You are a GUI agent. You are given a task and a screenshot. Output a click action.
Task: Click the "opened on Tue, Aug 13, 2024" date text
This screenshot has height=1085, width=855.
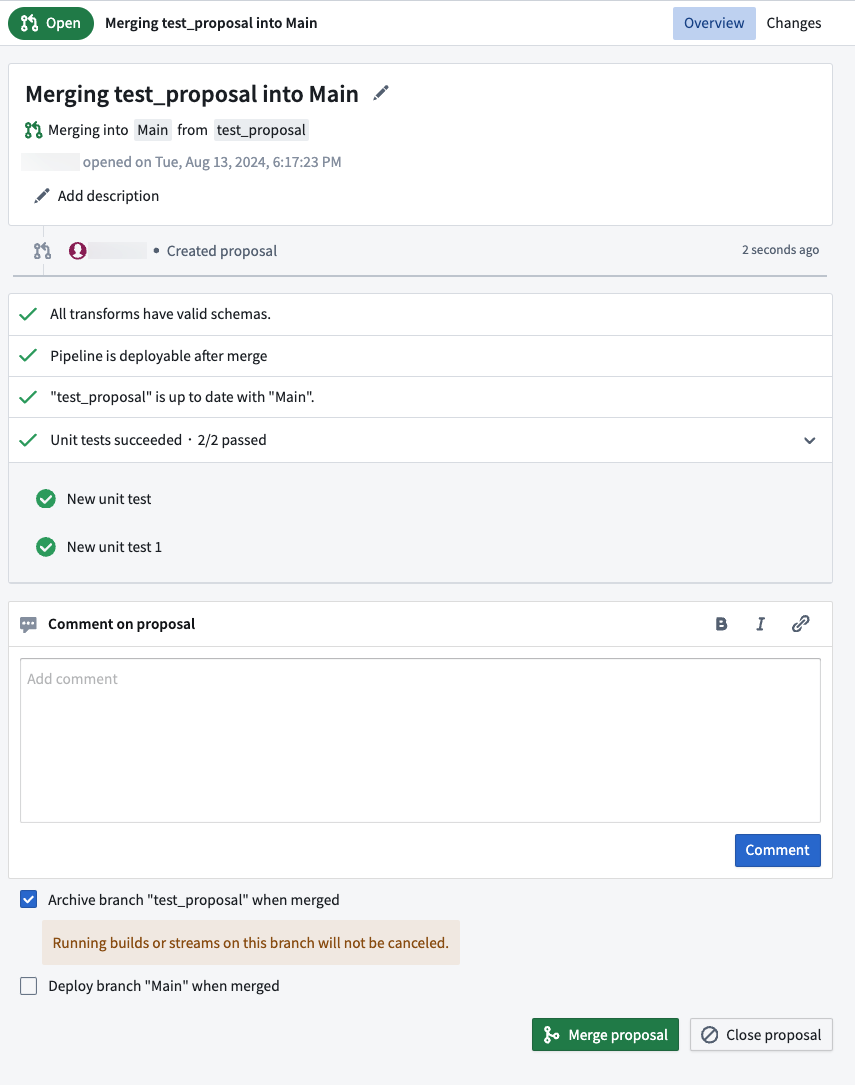point(212,162)
